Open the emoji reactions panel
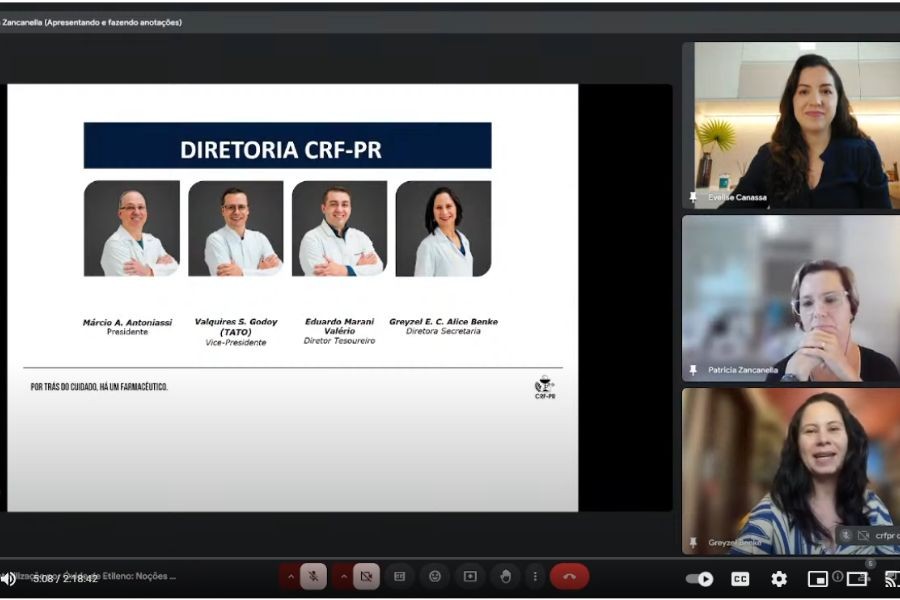This screenshot has width=900, height=600. click(x=435, y=576)
